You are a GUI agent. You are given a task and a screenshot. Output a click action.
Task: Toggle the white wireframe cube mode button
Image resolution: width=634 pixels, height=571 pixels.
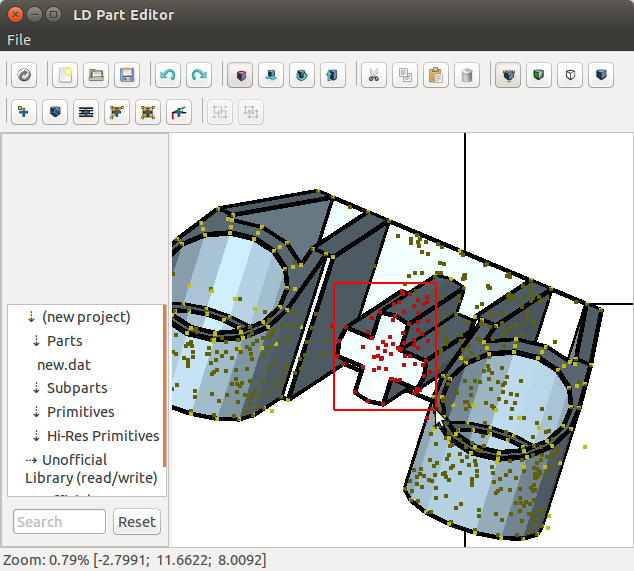point(570,75)
